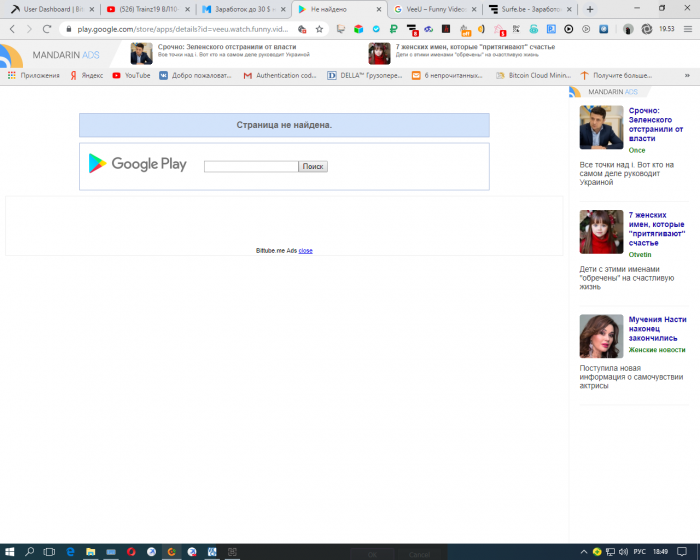
Task: Open the translate page icon in address bar
Action: (x=302, y=29)
